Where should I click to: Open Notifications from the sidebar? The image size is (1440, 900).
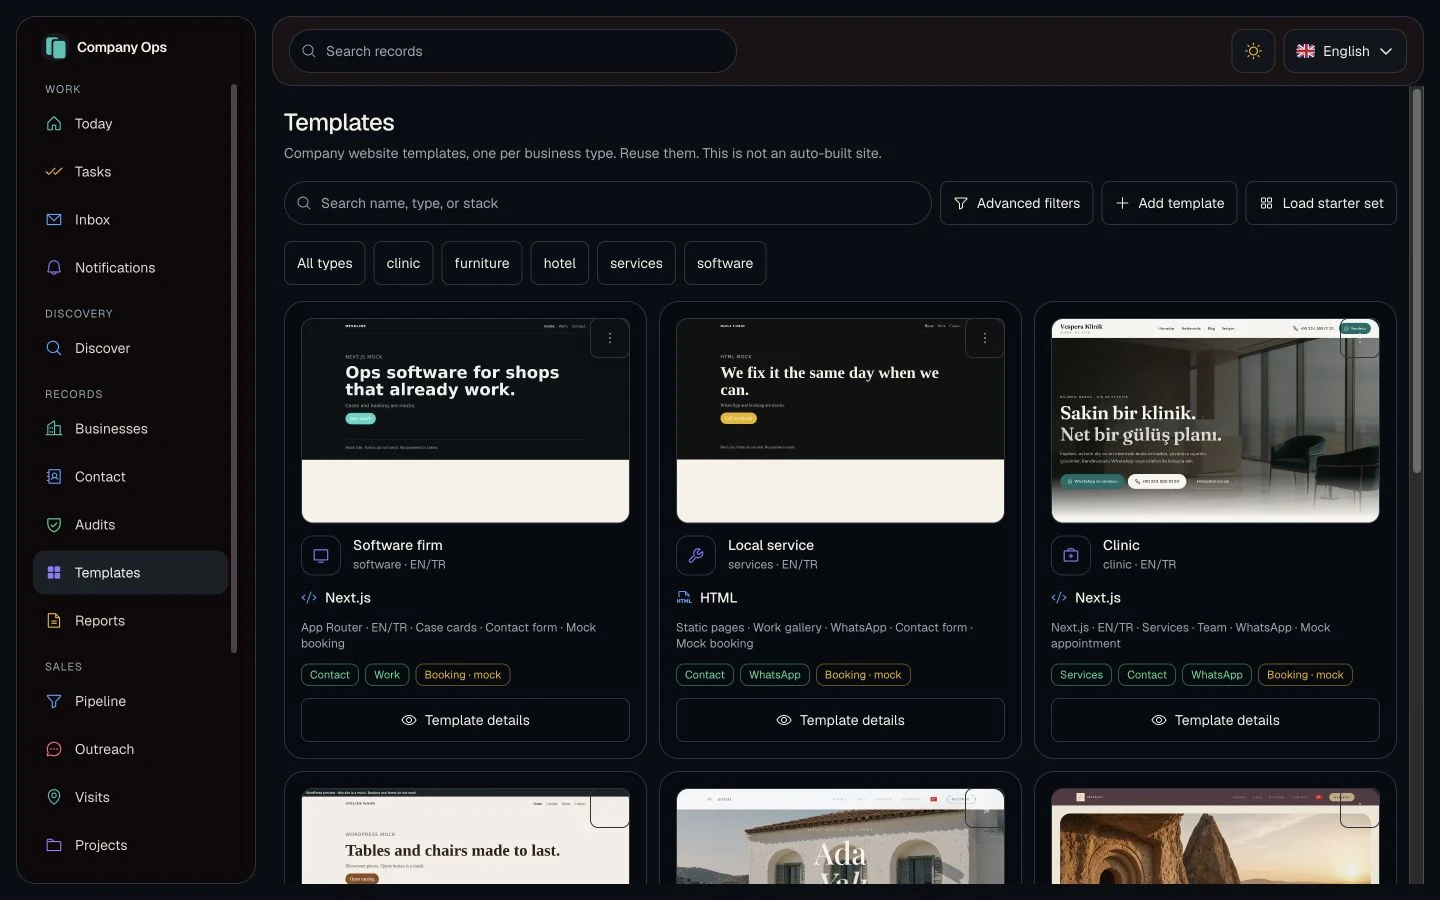click(x=131, y=268)
